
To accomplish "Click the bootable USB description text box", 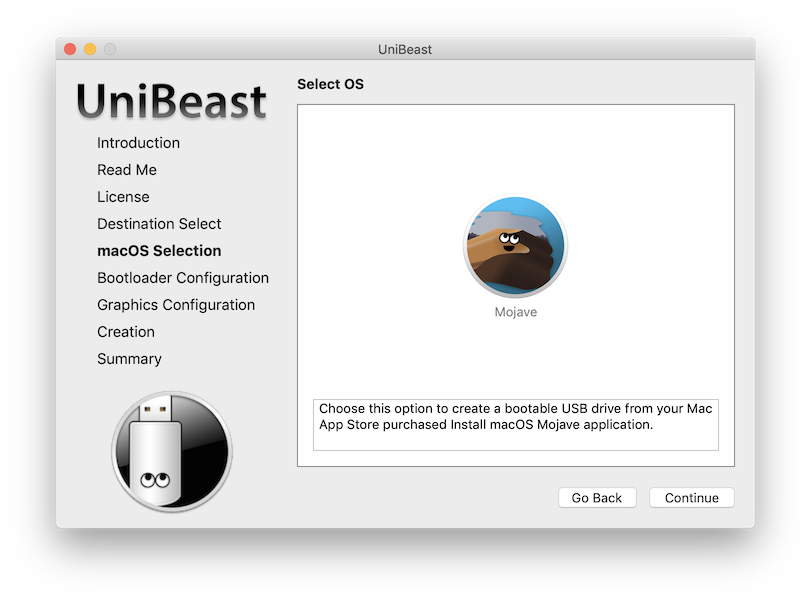I will 516,425.
